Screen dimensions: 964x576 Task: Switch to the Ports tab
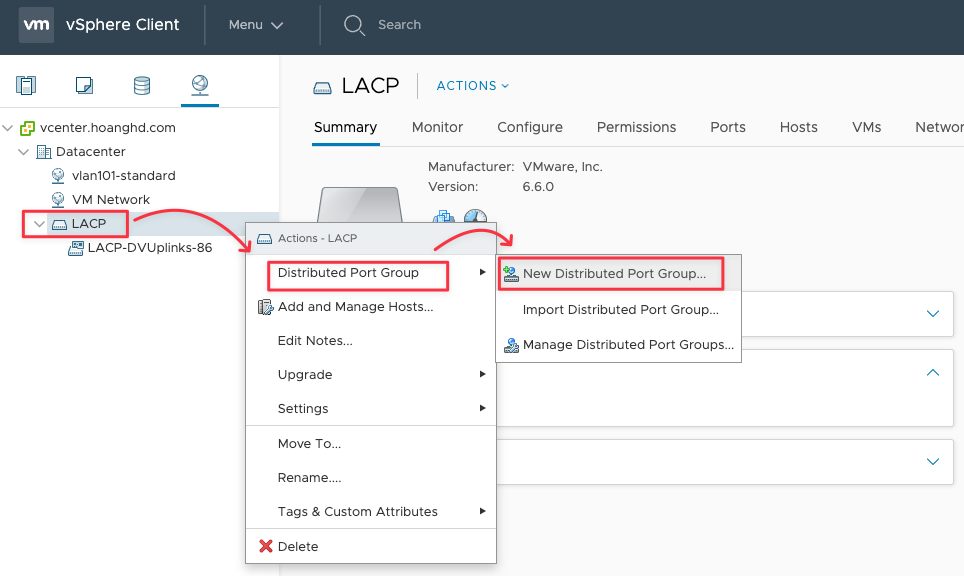(728, 127)
